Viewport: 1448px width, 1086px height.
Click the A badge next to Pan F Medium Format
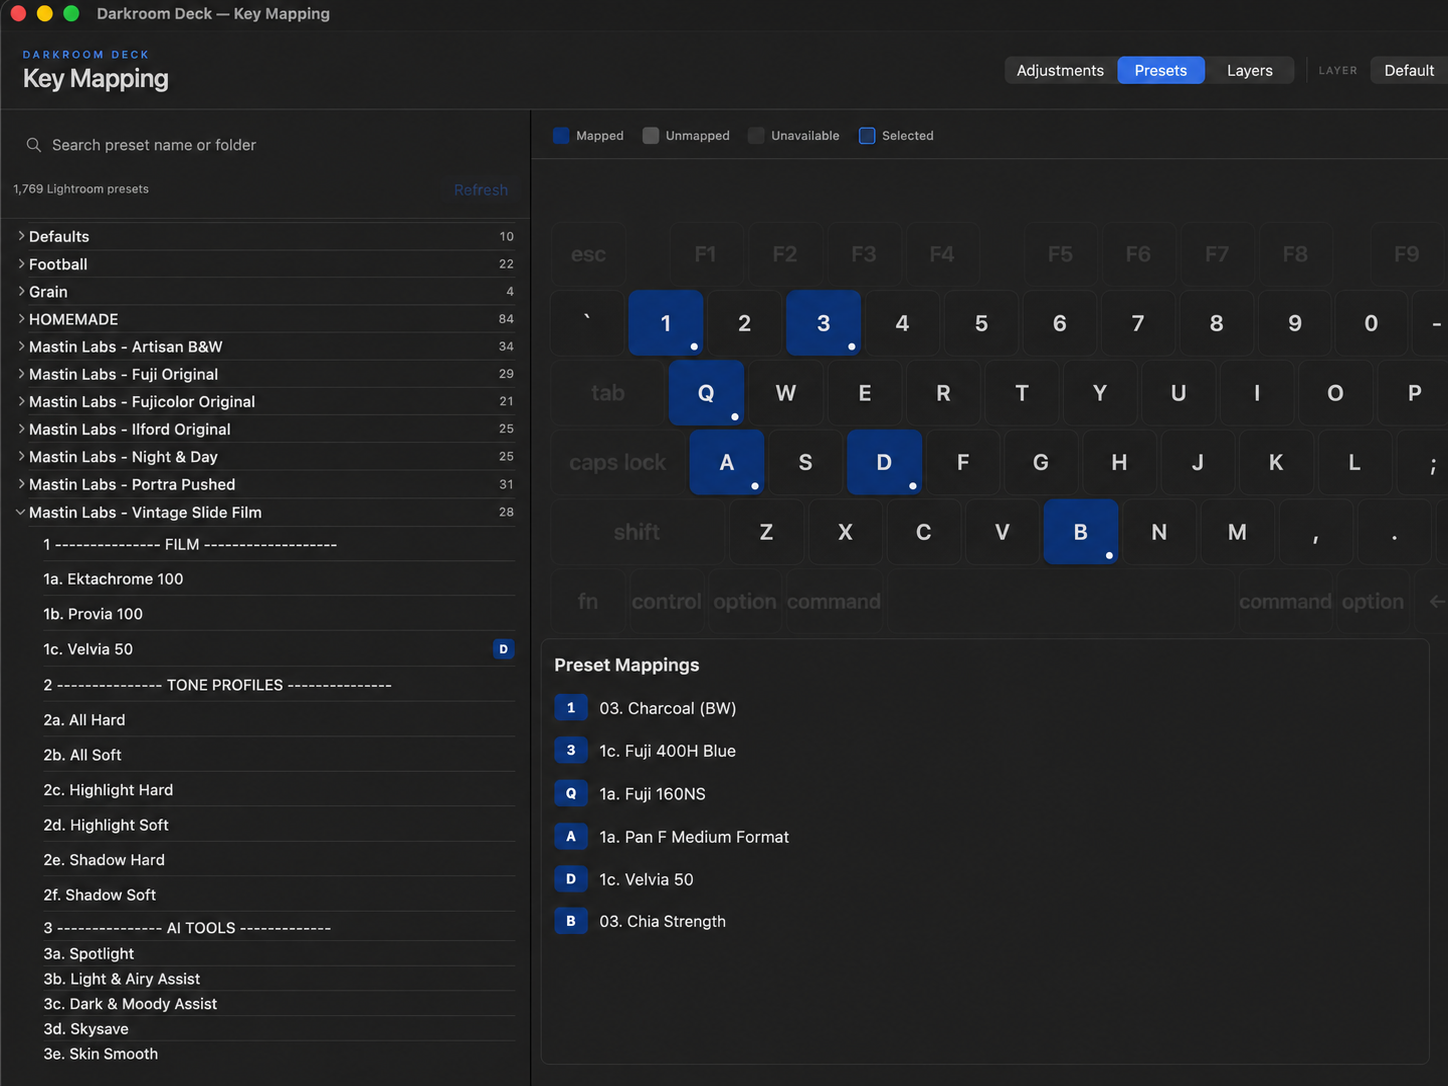click(571, 837)
